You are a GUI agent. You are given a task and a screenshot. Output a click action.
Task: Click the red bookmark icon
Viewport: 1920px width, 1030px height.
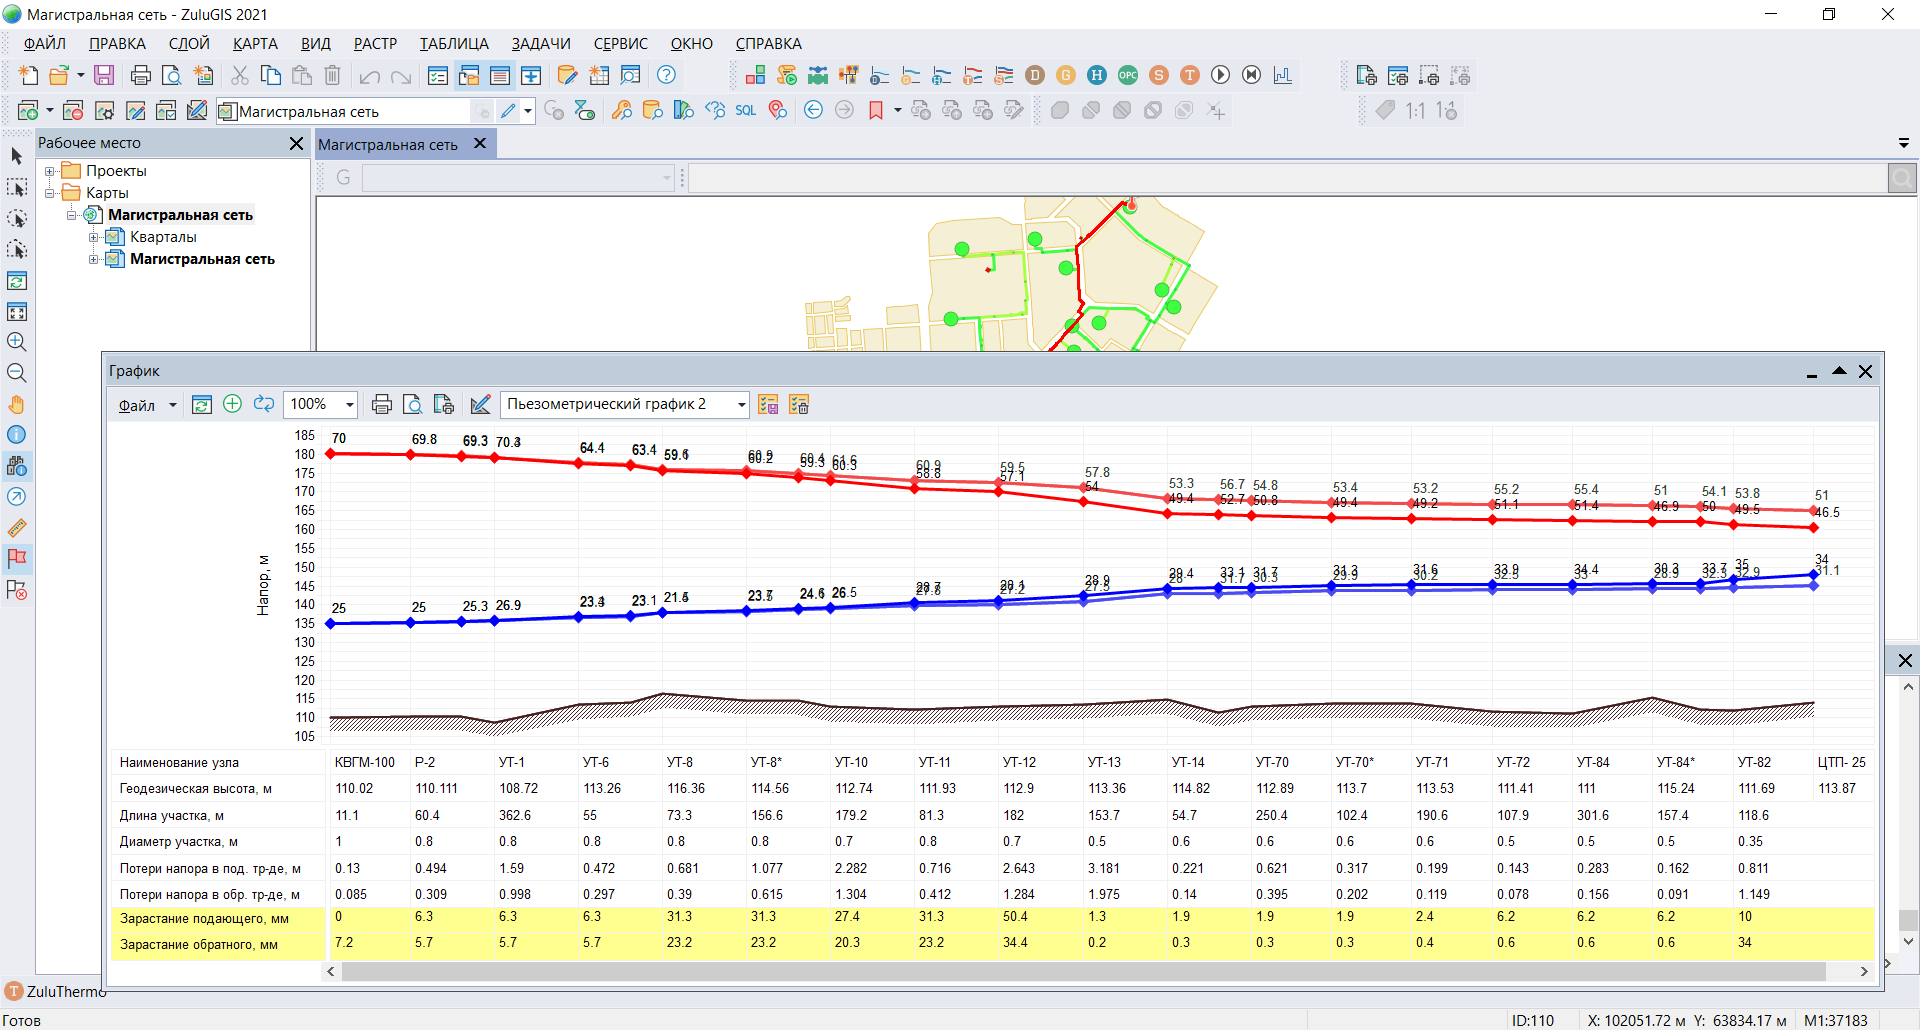[876, 111]
